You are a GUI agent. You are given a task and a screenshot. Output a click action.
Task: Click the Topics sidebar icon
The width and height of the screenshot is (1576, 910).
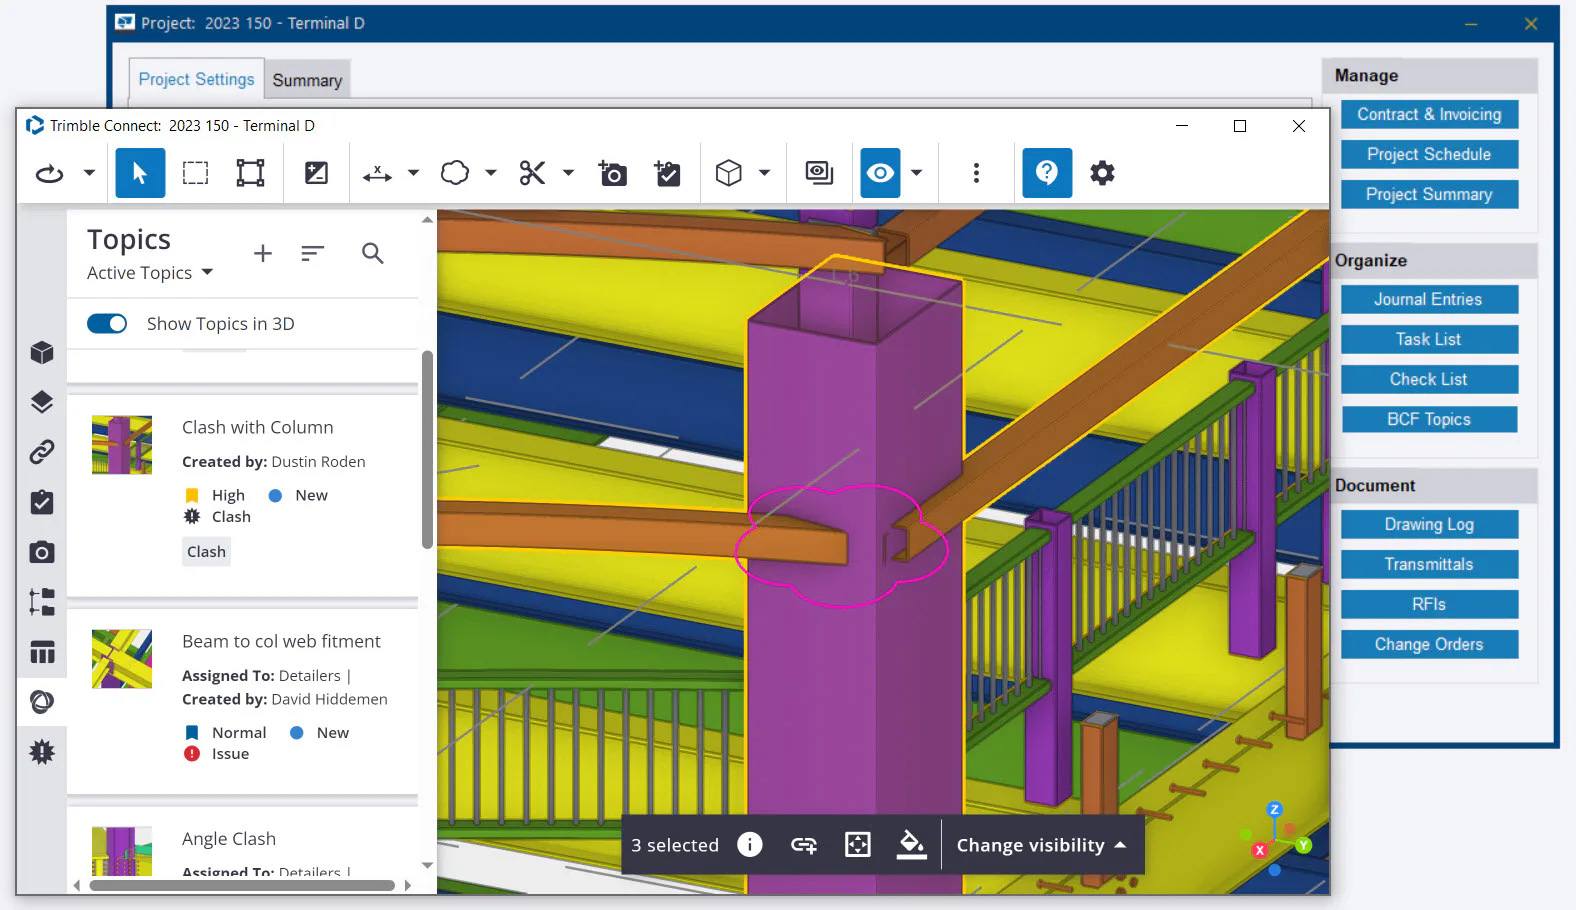point(42,702)
